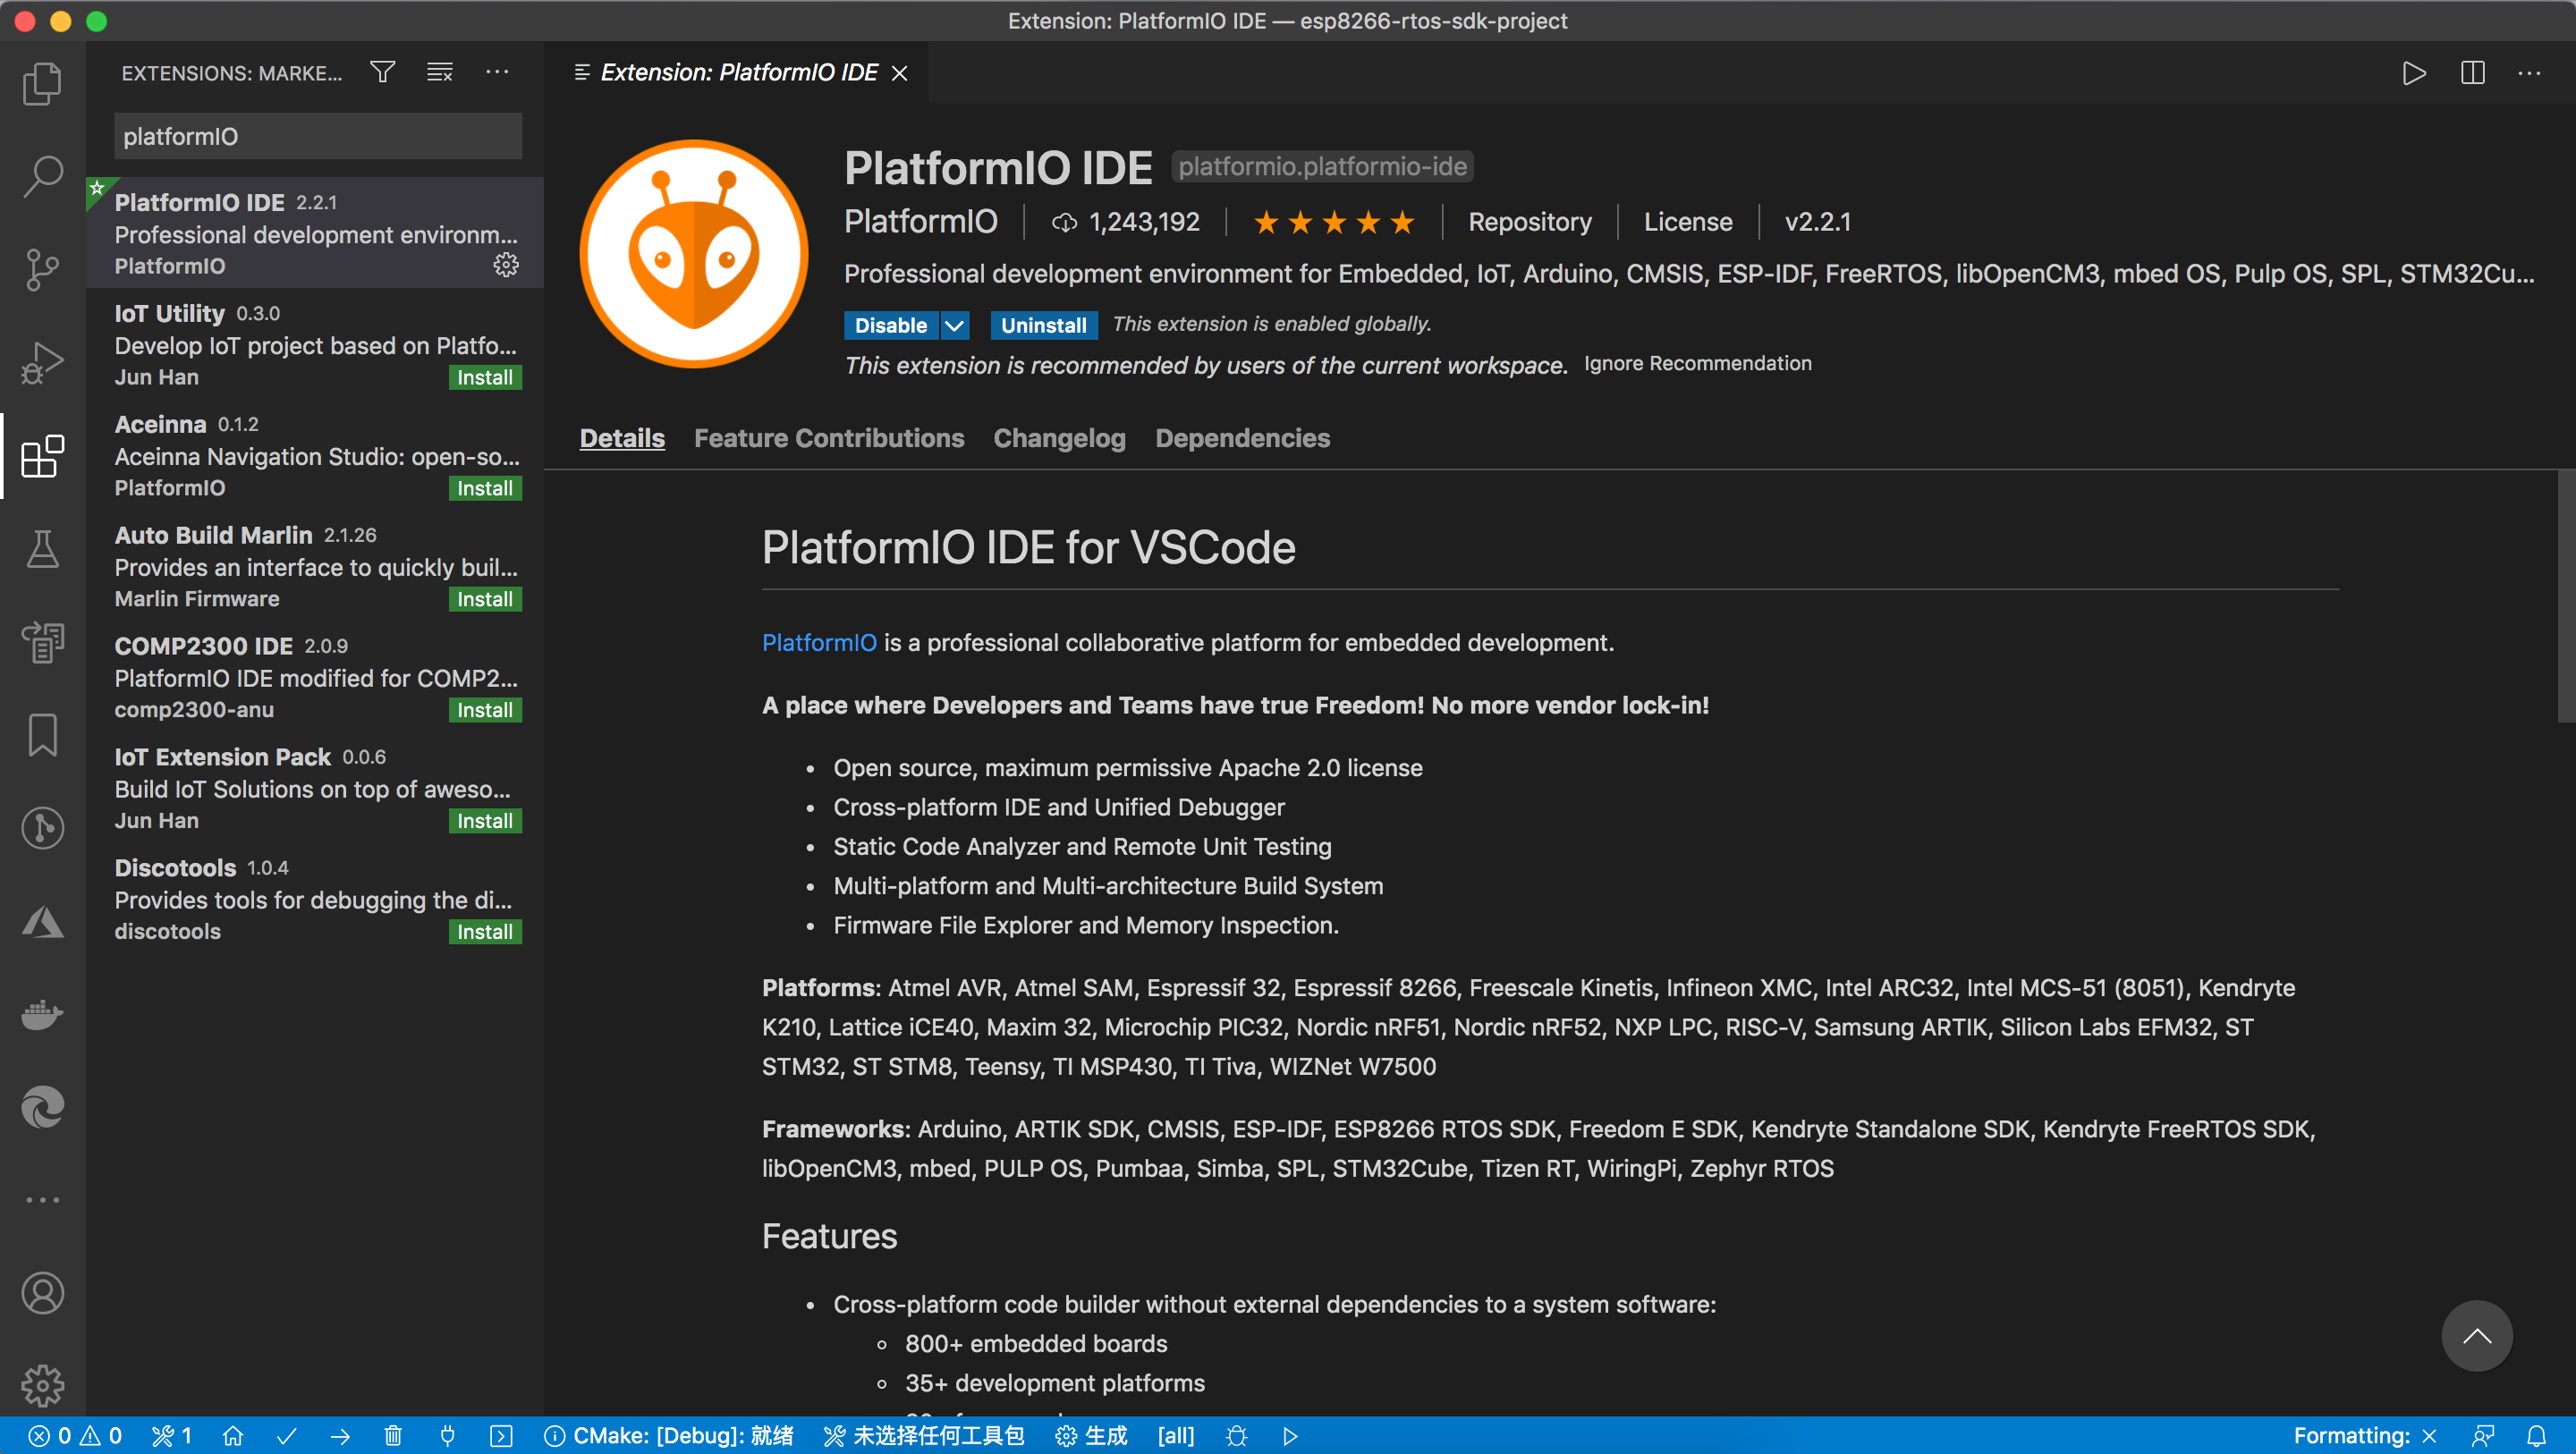
Task: Toggle Formatting status in status bar
Action: click(2363, 1436)
